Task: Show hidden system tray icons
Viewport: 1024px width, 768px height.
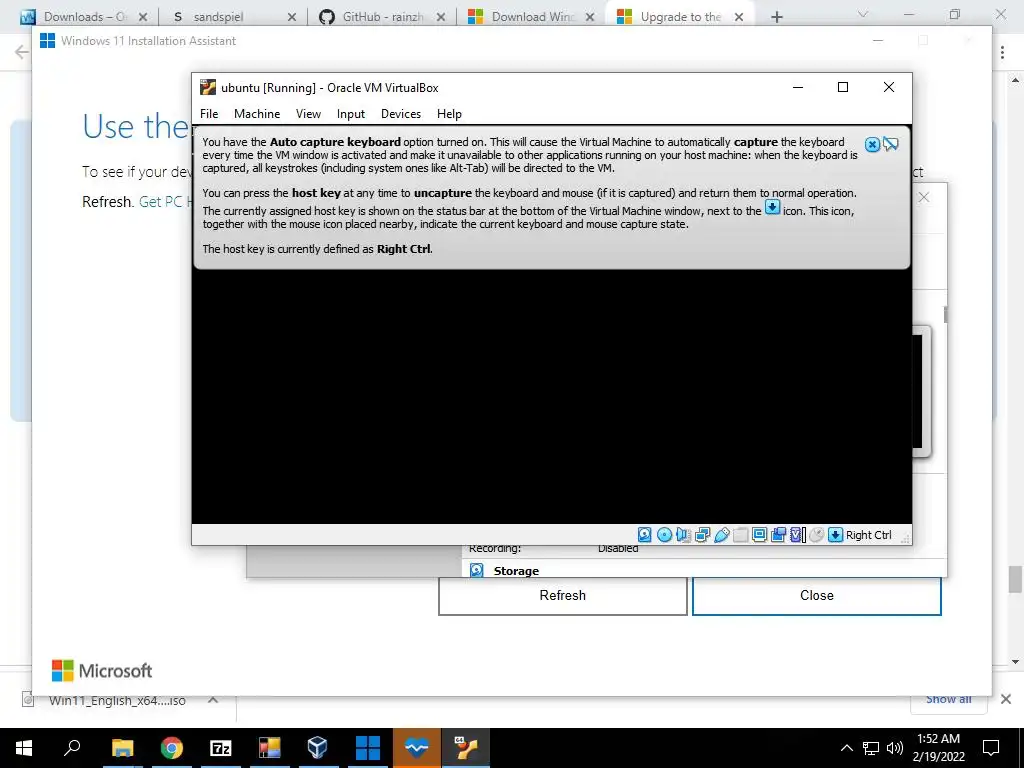Action: [x=846, y=748]
